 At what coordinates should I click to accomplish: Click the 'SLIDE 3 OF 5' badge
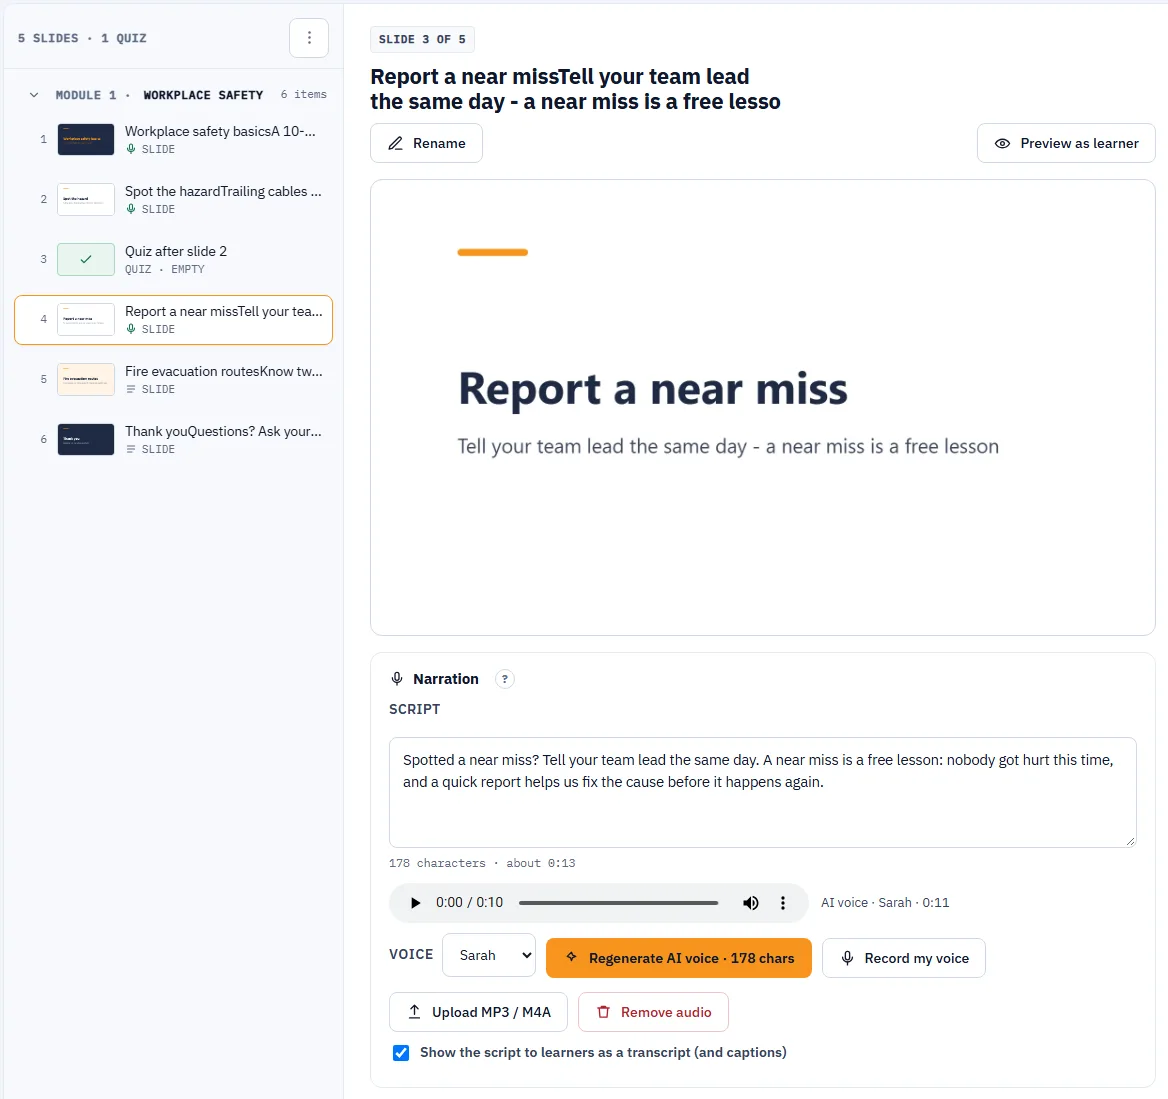click(422, 39)
